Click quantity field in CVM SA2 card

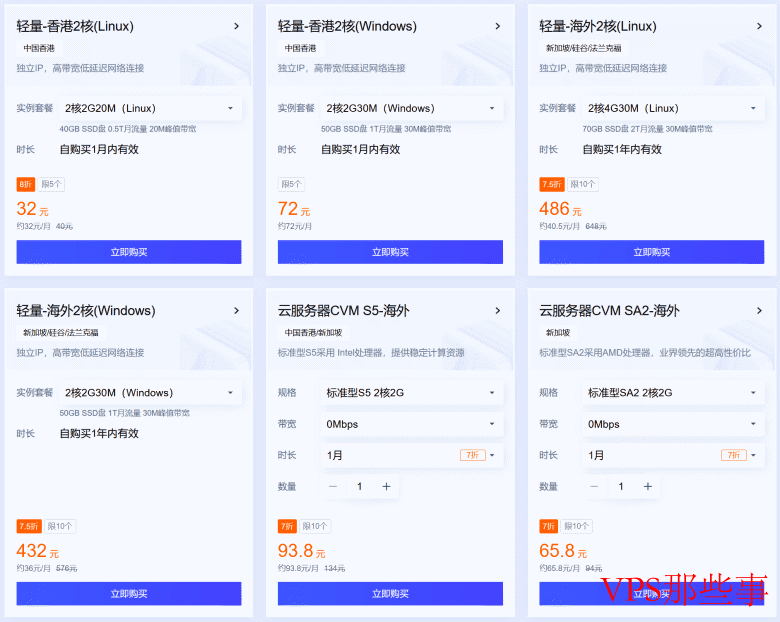tap(621, 487)
